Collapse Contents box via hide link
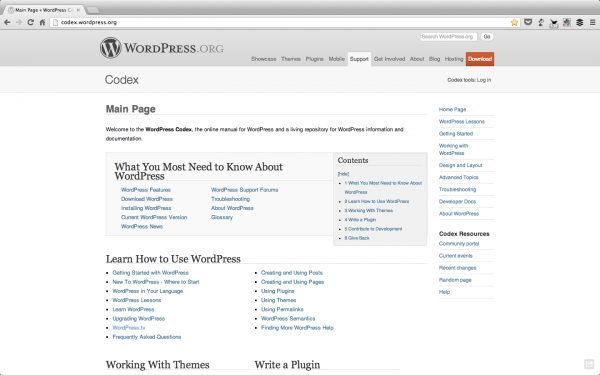The image size is (600, 375). (343, 174)
